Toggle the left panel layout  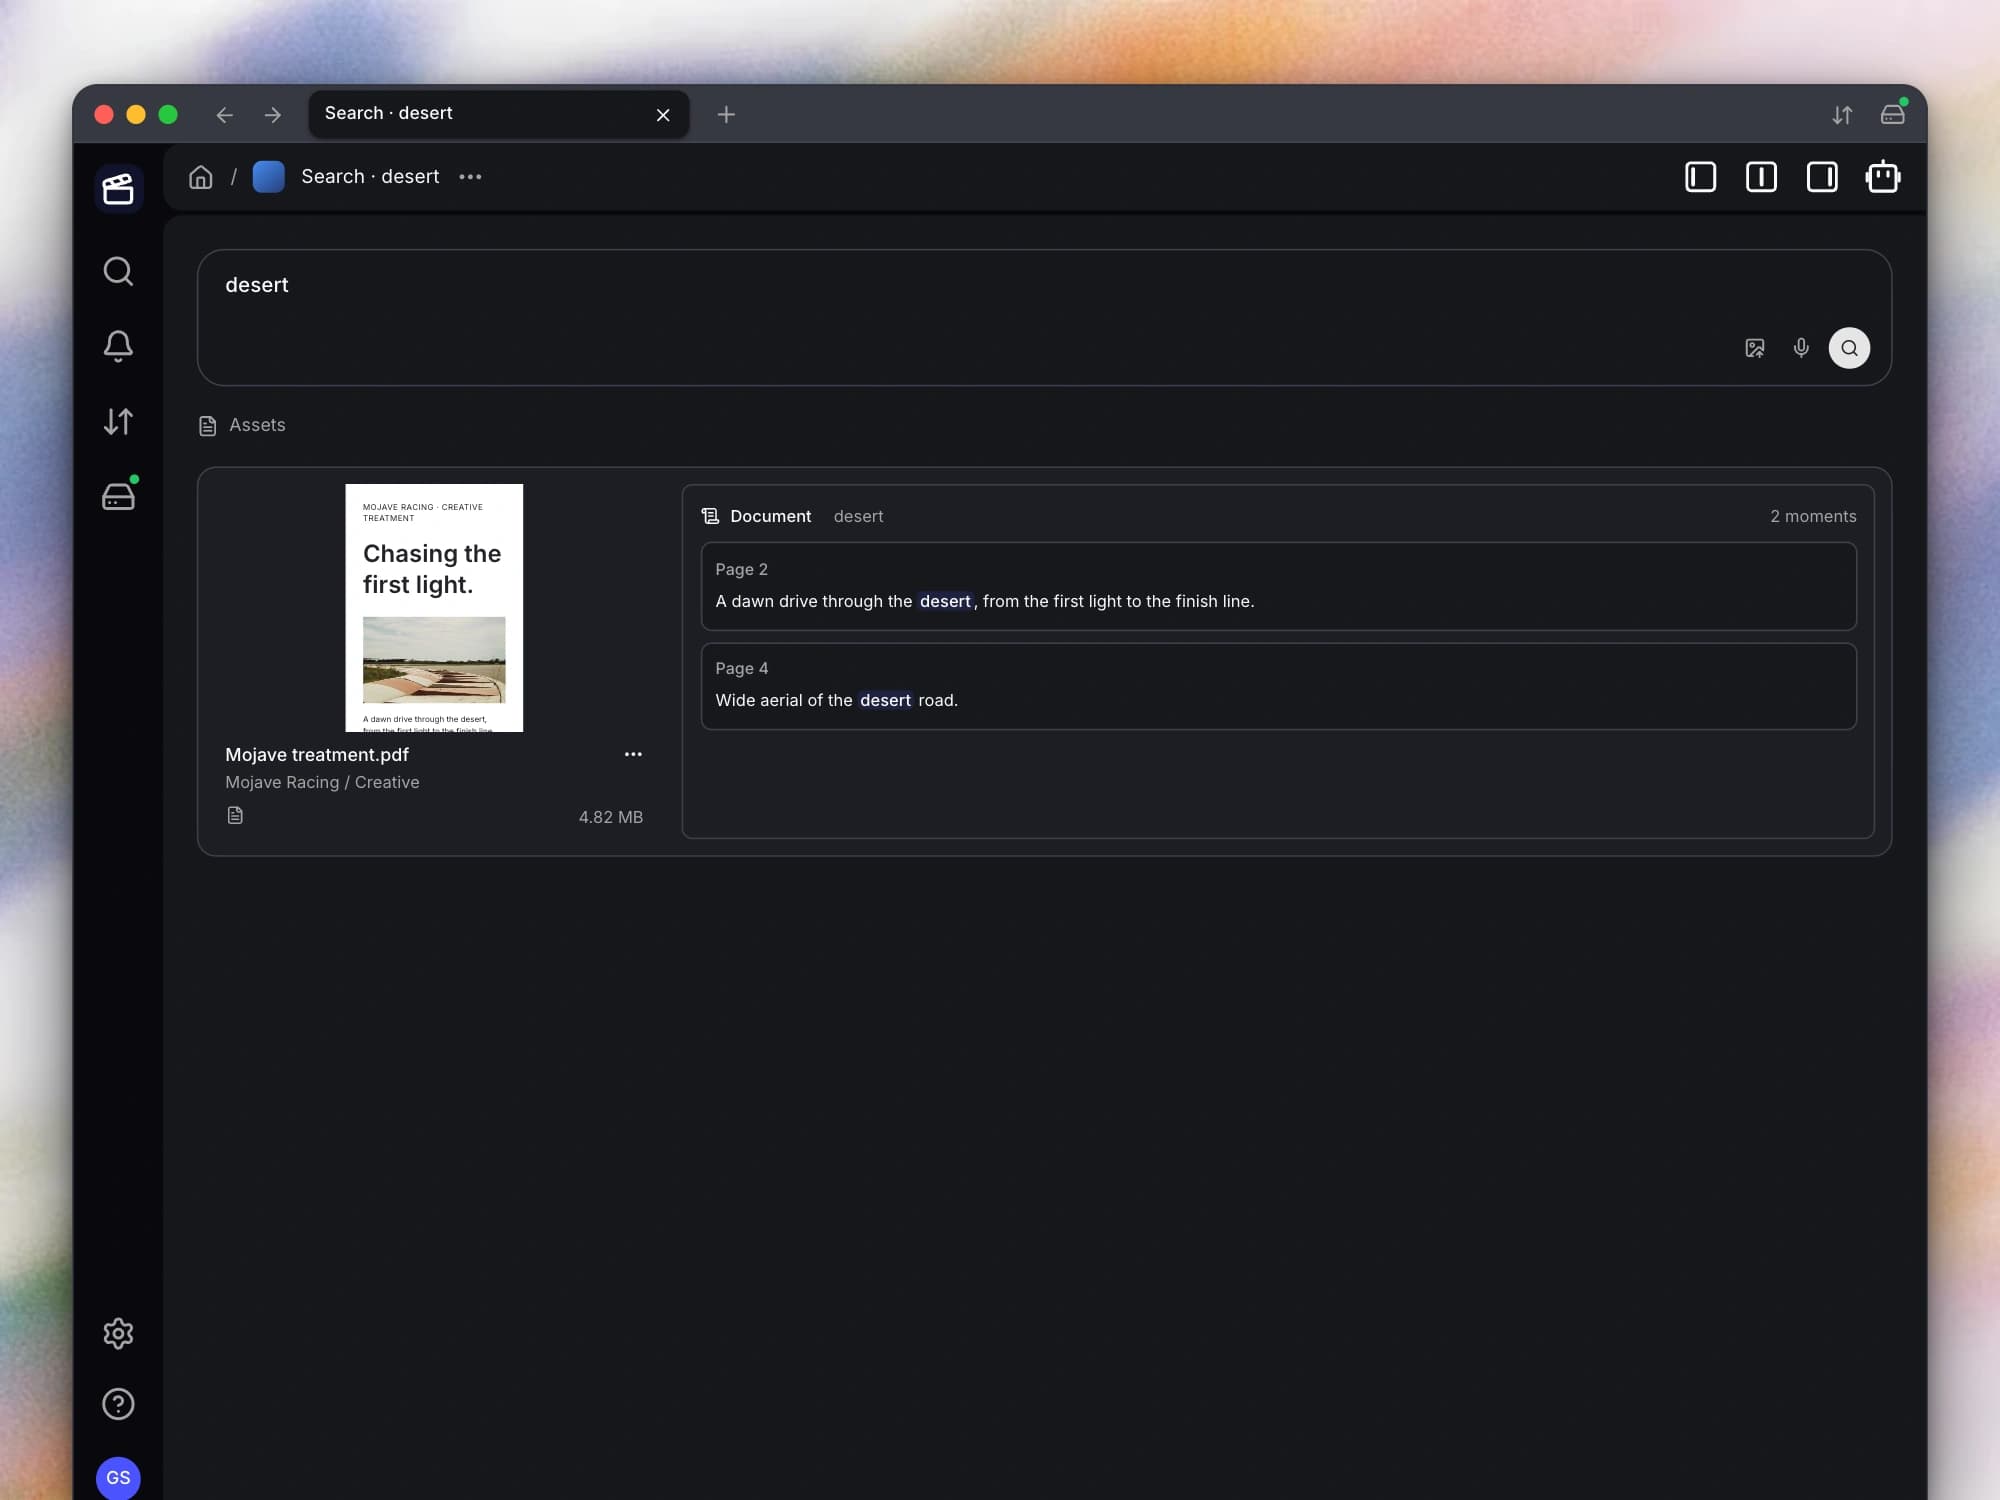point(1700,177)
